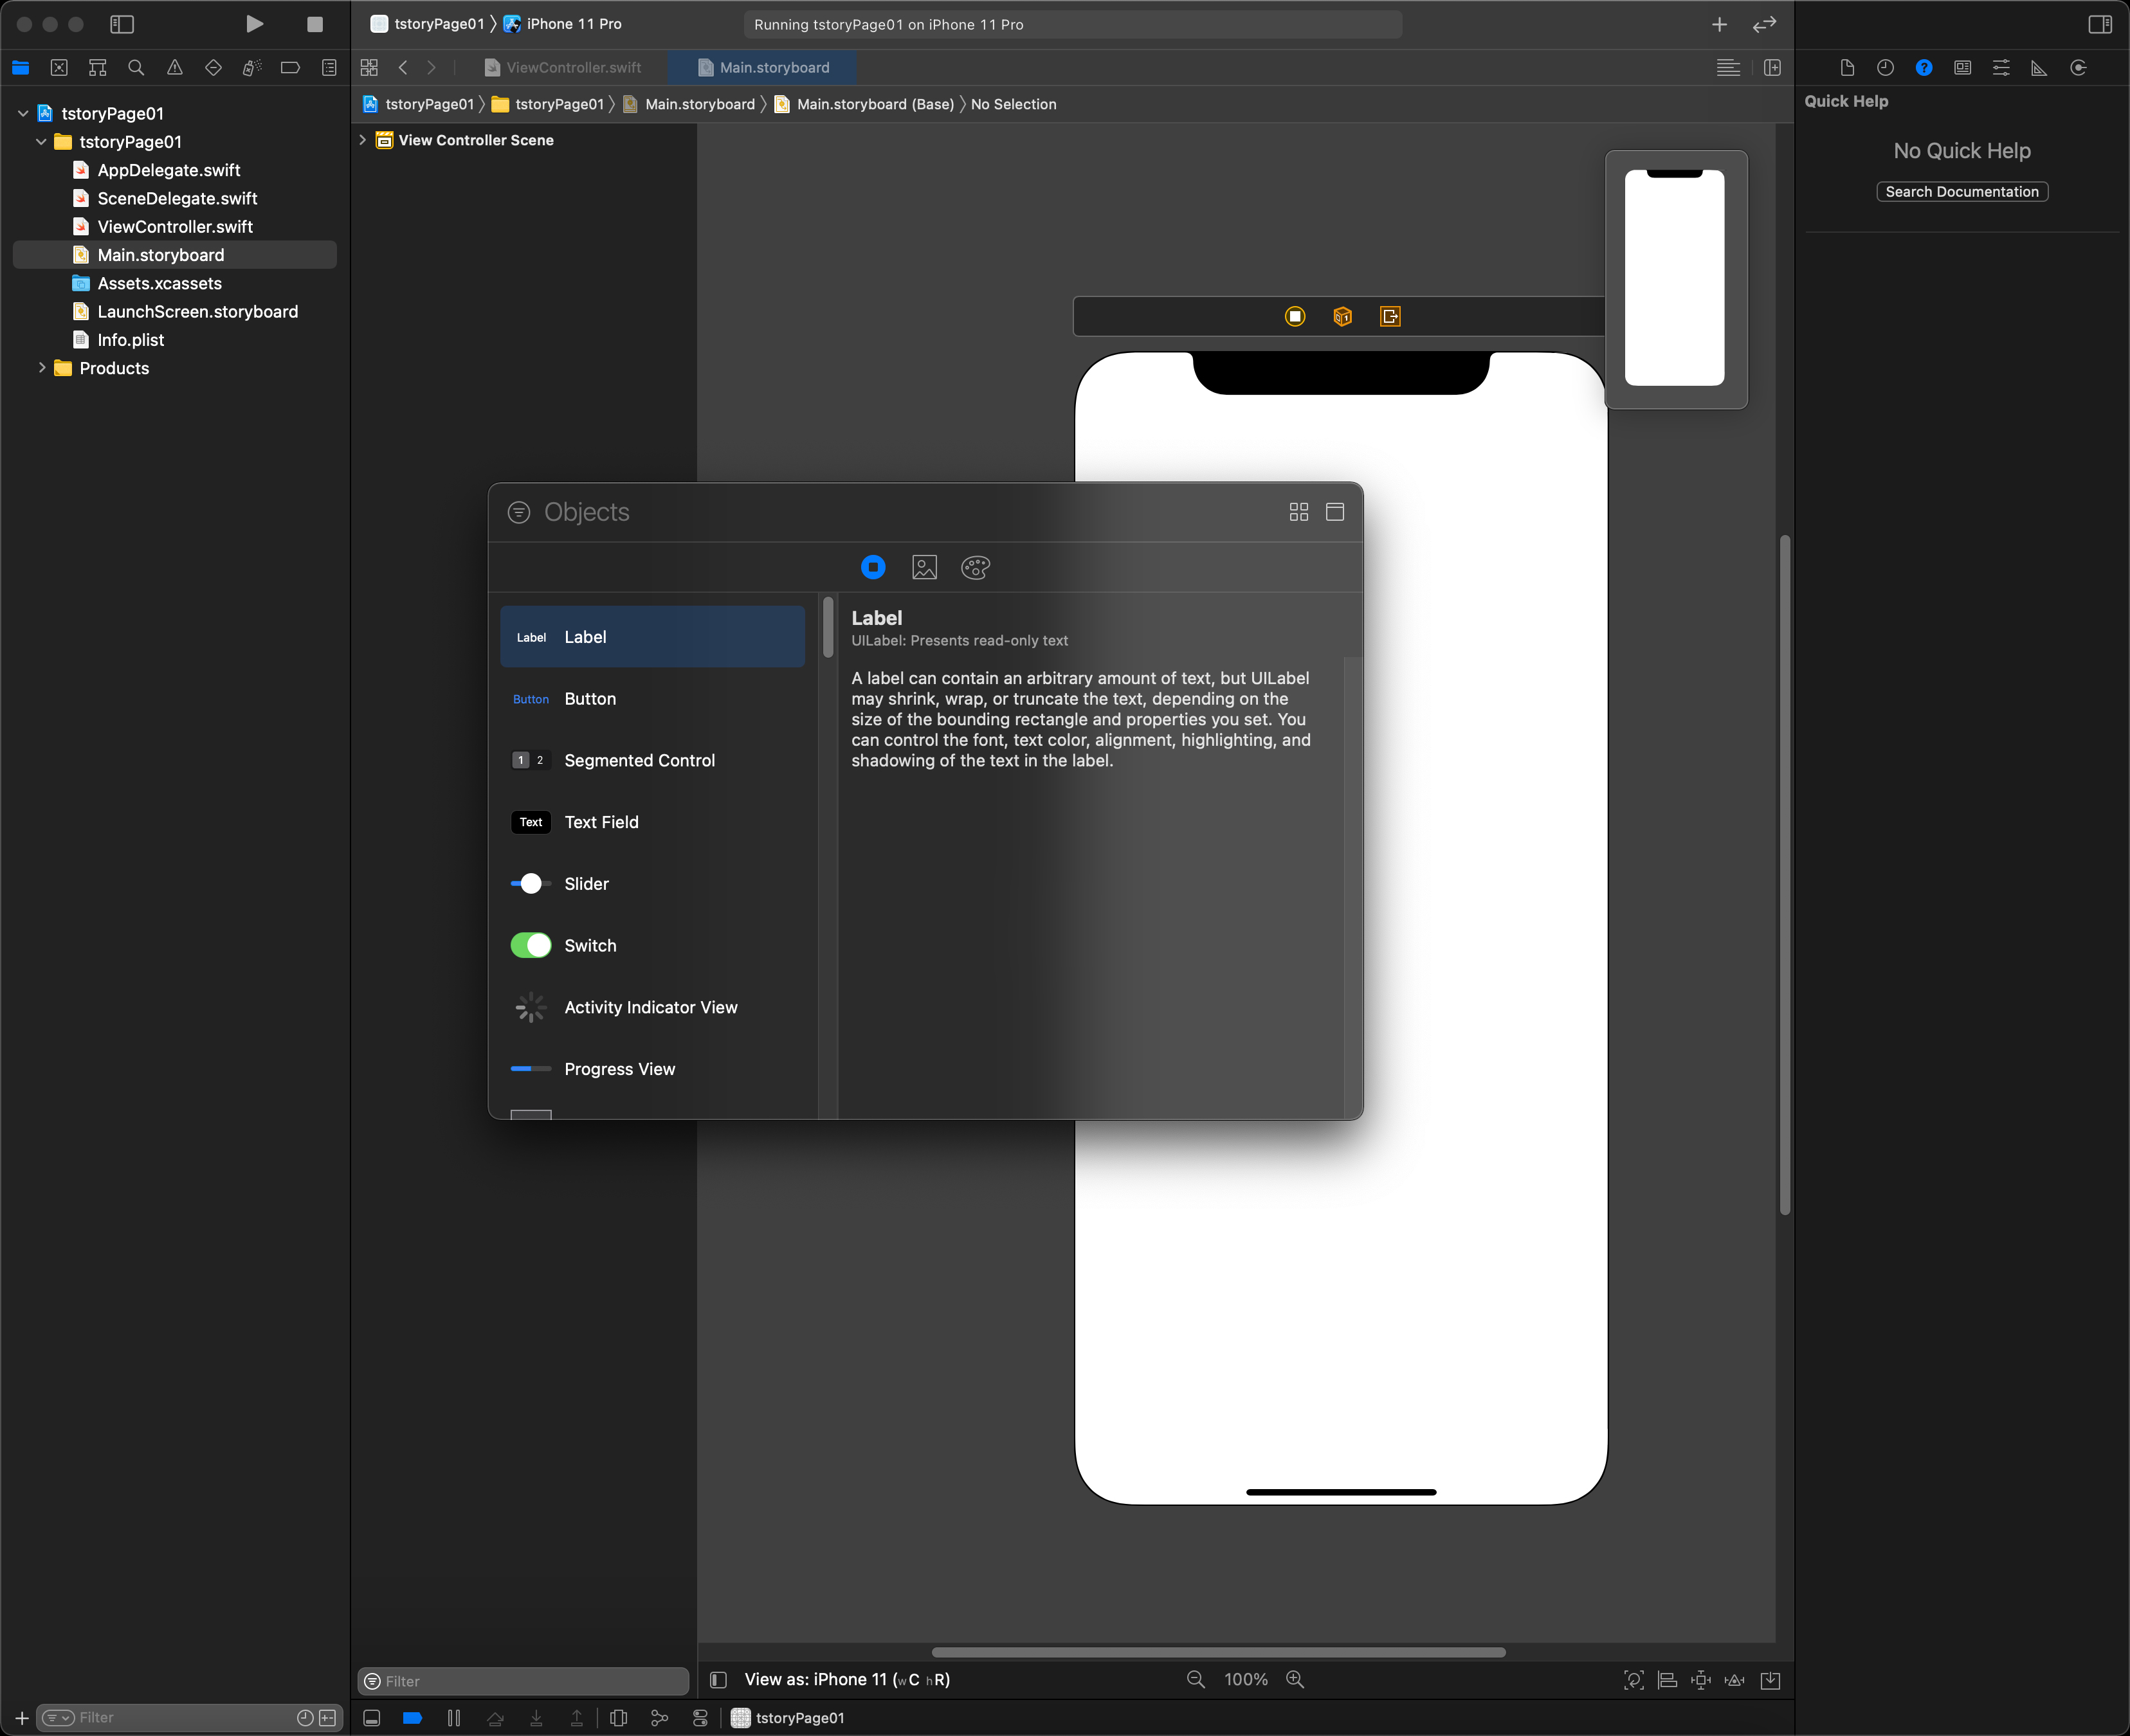2130x1736 pixels.
Task: Open the Attributes inspector icon
Action: click(x=2001, y=68)
